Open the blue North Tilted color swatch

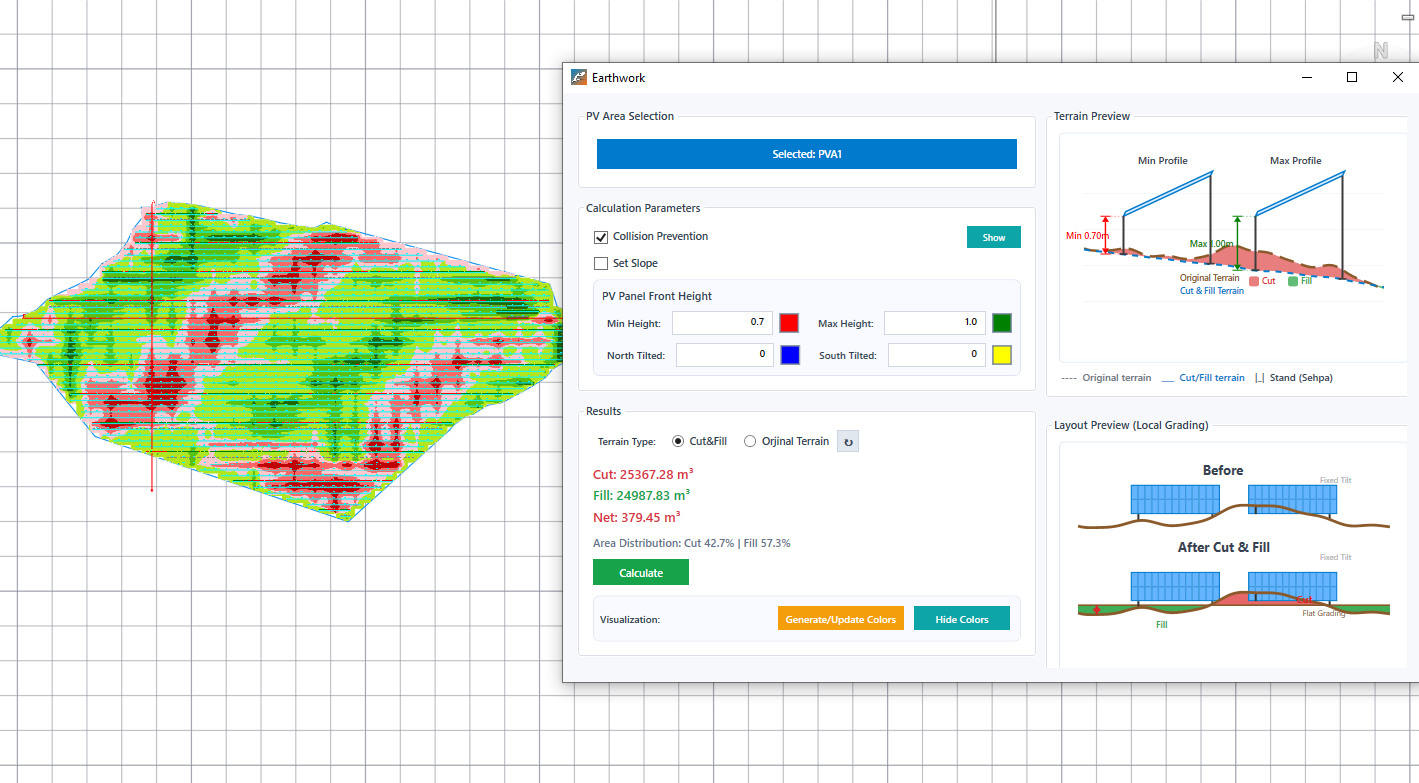coord(790,355)
